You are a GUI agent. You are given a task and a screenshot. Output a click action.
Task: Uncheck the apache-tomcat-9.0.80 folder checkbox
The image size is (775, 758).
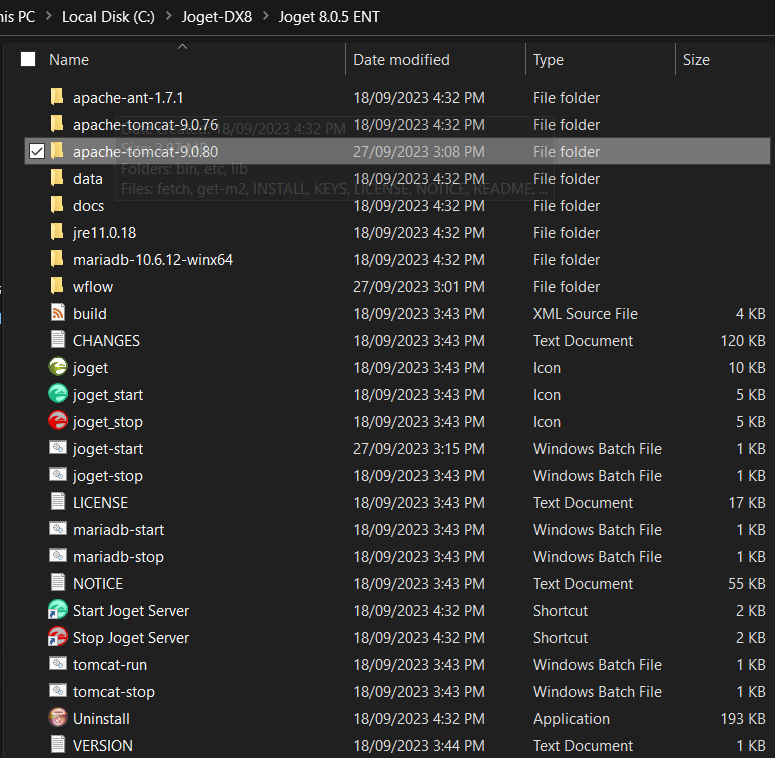point(37,152)
